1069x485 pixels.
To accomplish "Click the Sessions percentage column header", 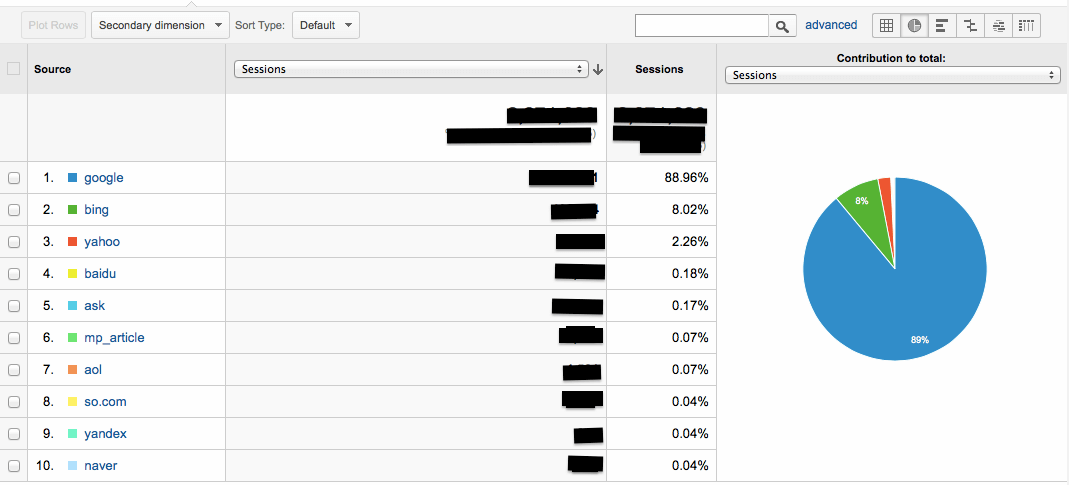I will point(659,69).
